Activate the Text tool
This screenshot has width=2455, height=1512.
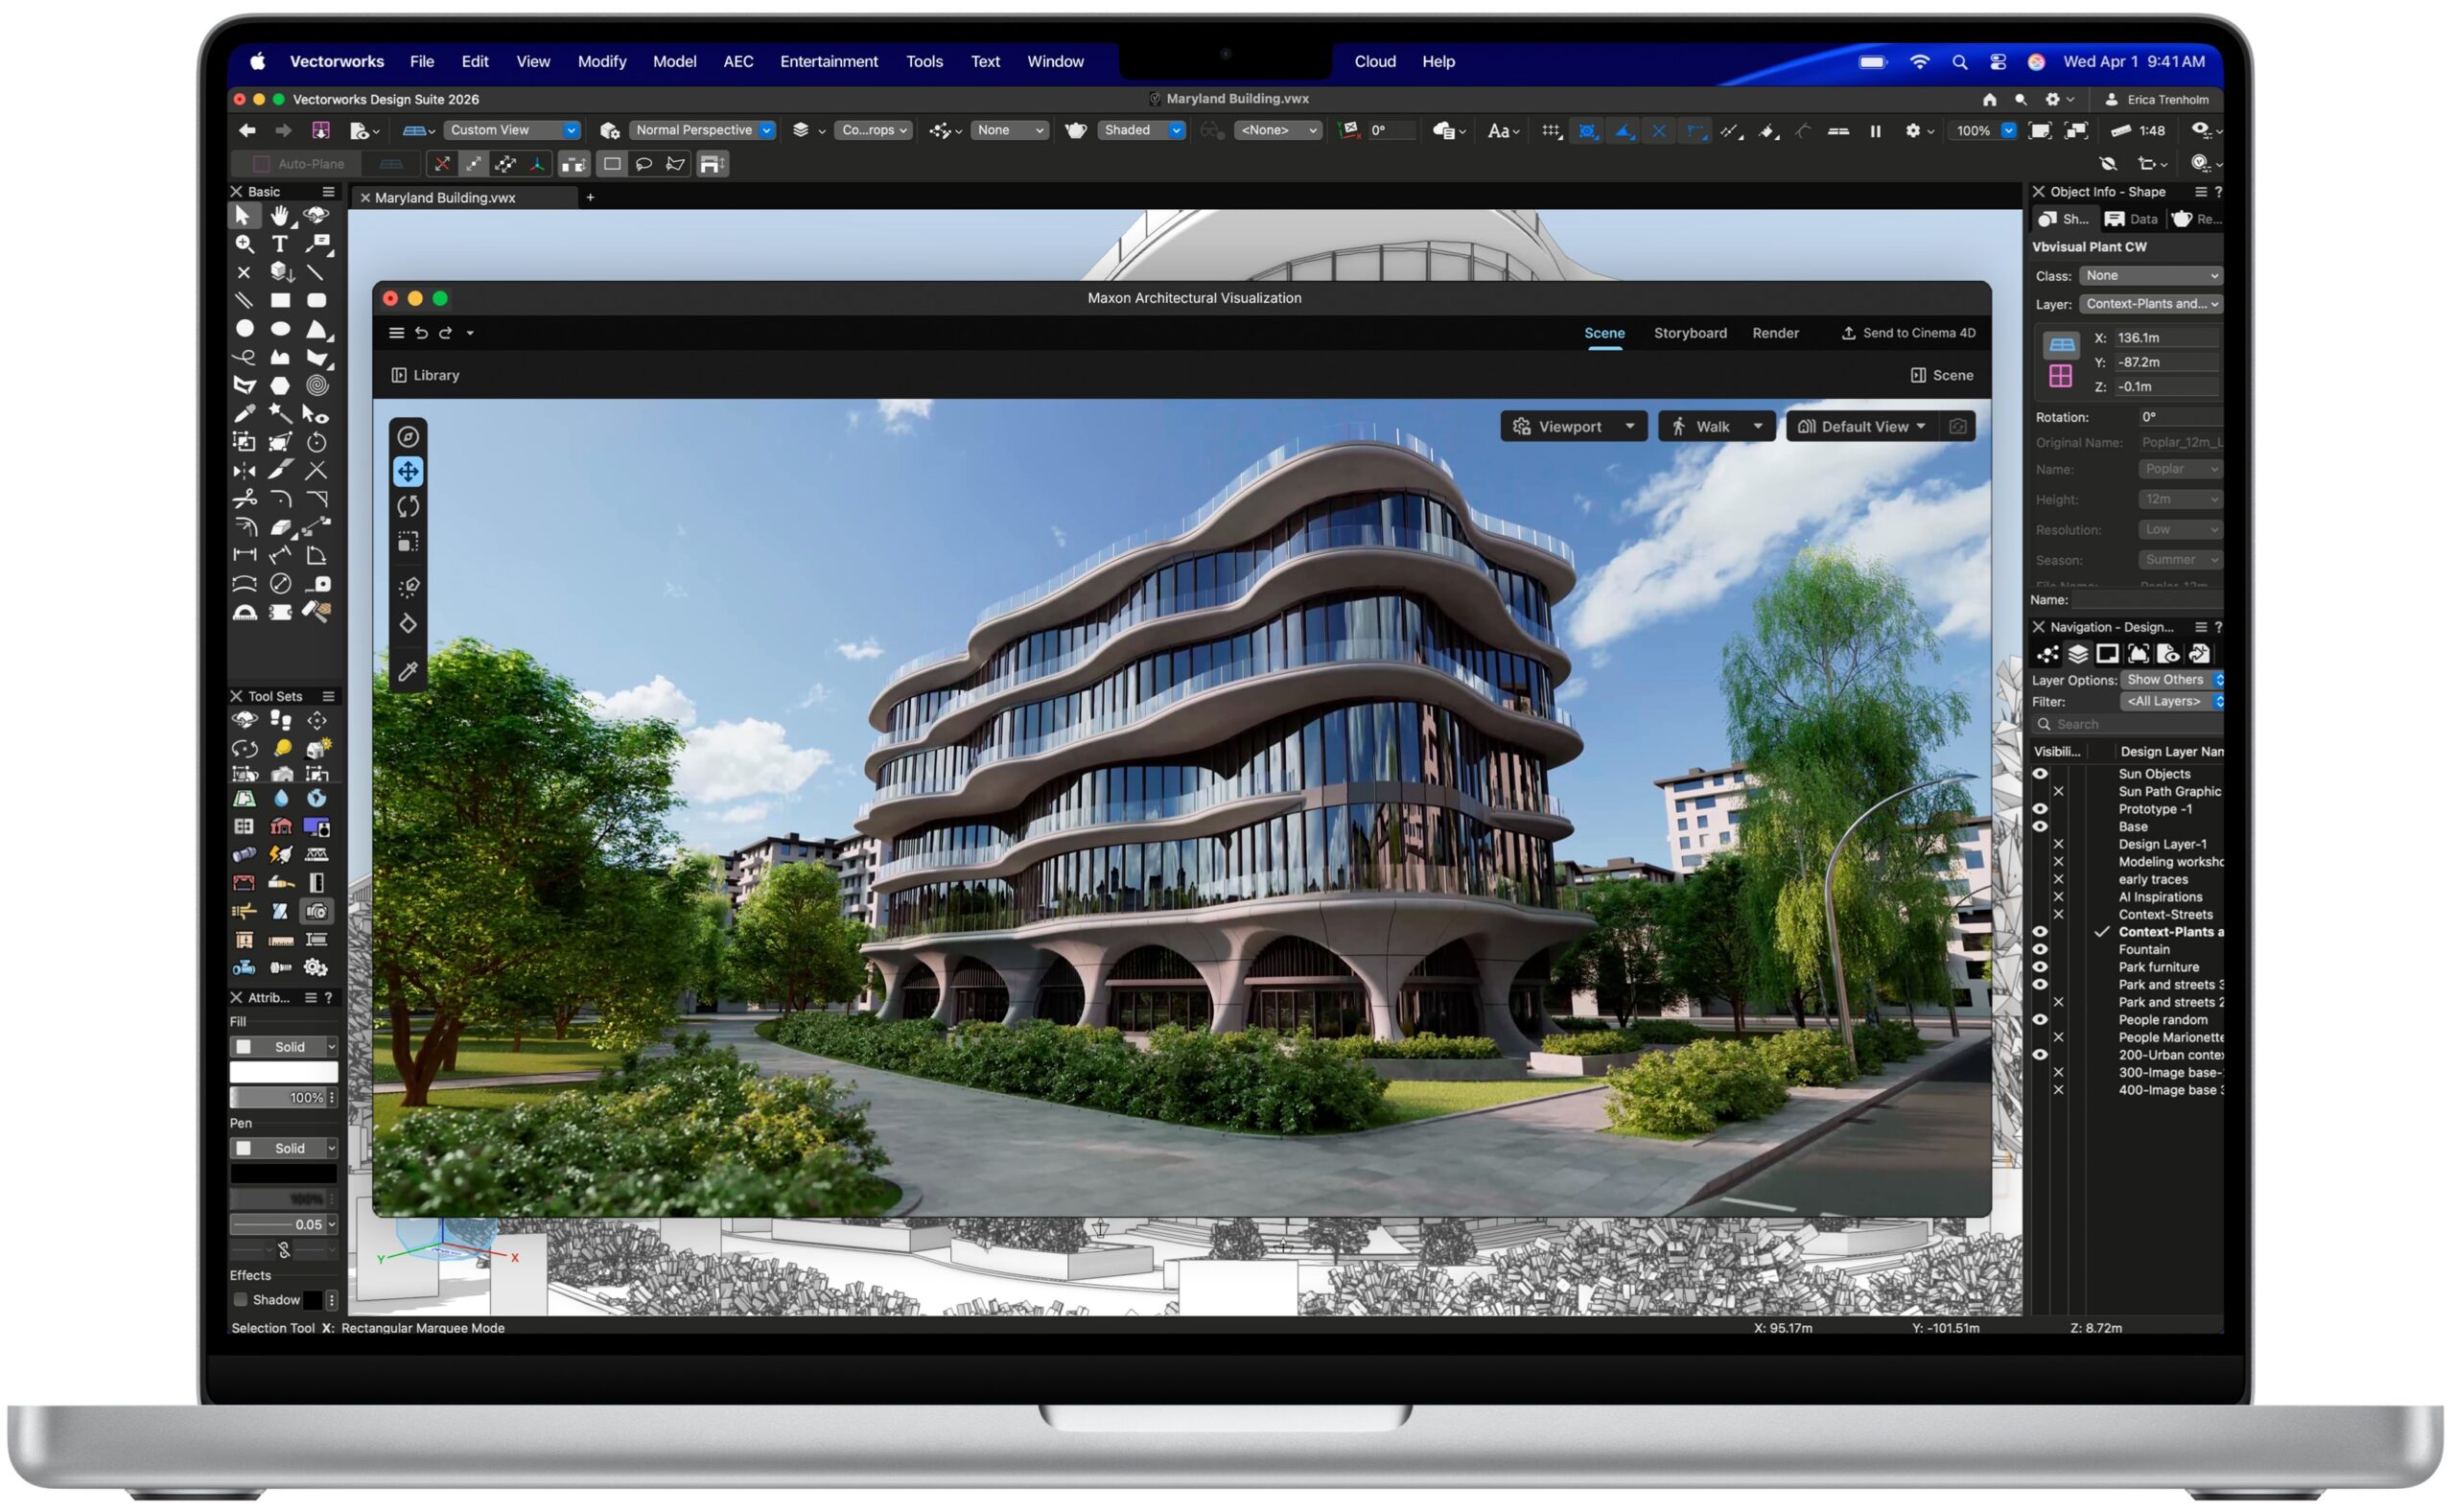281,244
